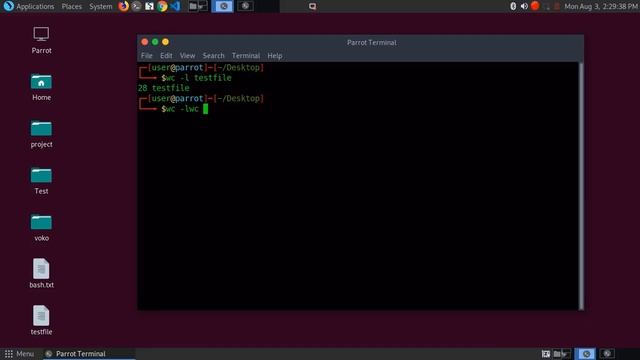This screenshot has width=640, height=360.
Task: Select the testfile document icon
Action: (x=41, y=320)
